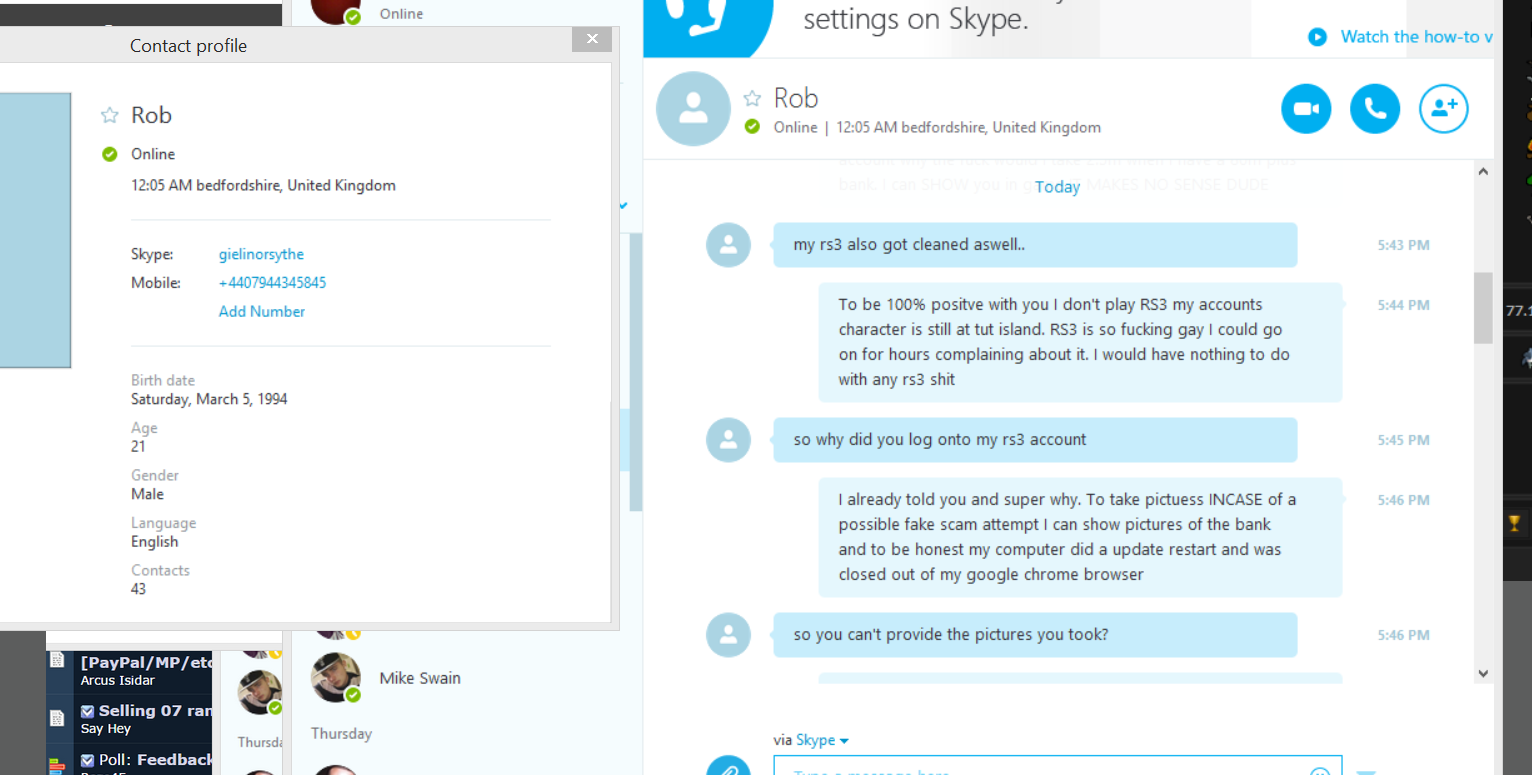Click Mike Swain's avatar picture

(336, 678)
